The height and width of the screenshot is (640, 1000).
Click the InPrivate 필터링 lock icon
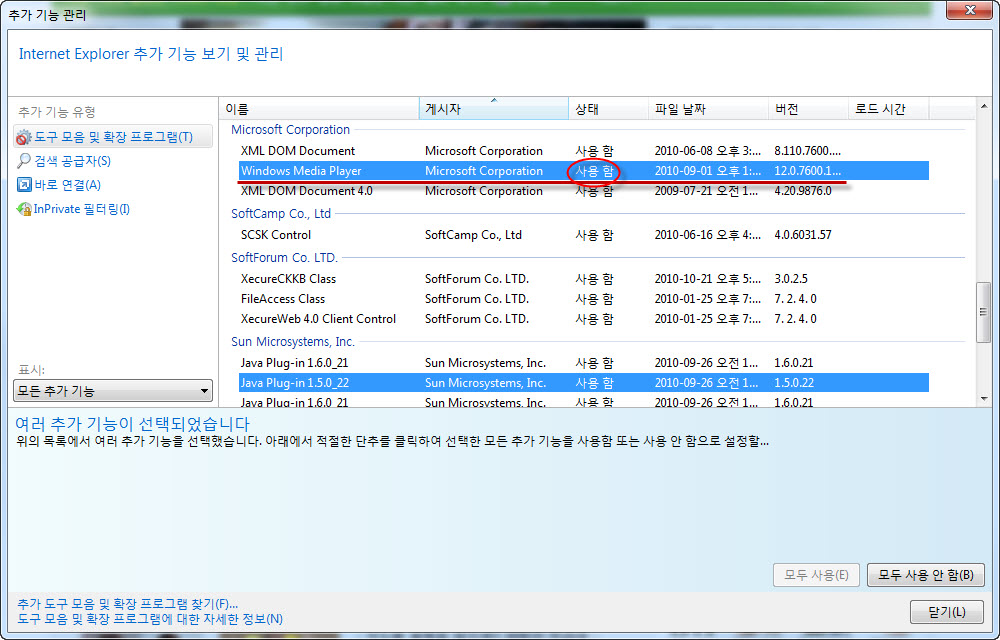[24, 209]
